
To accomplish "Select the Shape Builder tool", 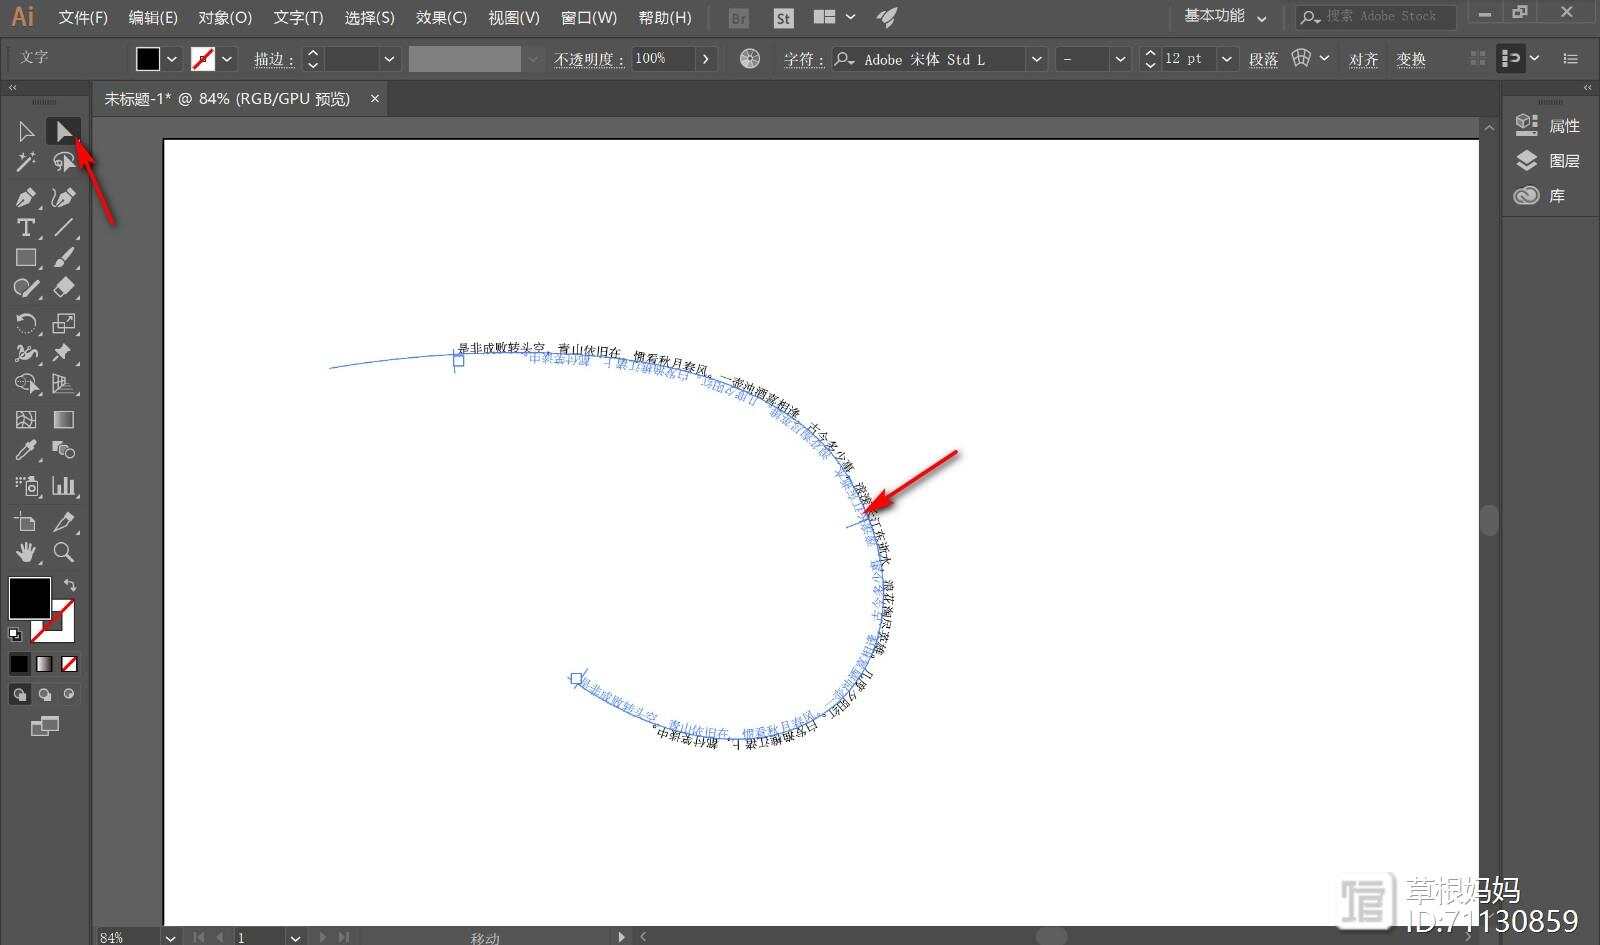I will pyautogui.click(x=26, y=383).
